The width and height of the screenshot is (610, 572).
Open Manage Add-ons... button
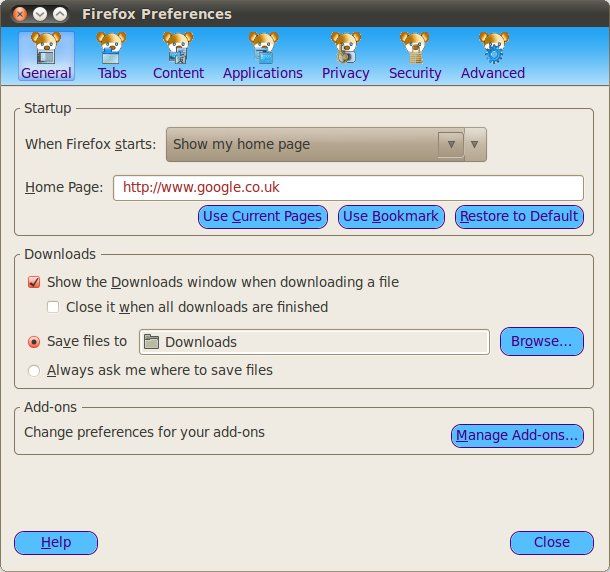coord(517,435)
